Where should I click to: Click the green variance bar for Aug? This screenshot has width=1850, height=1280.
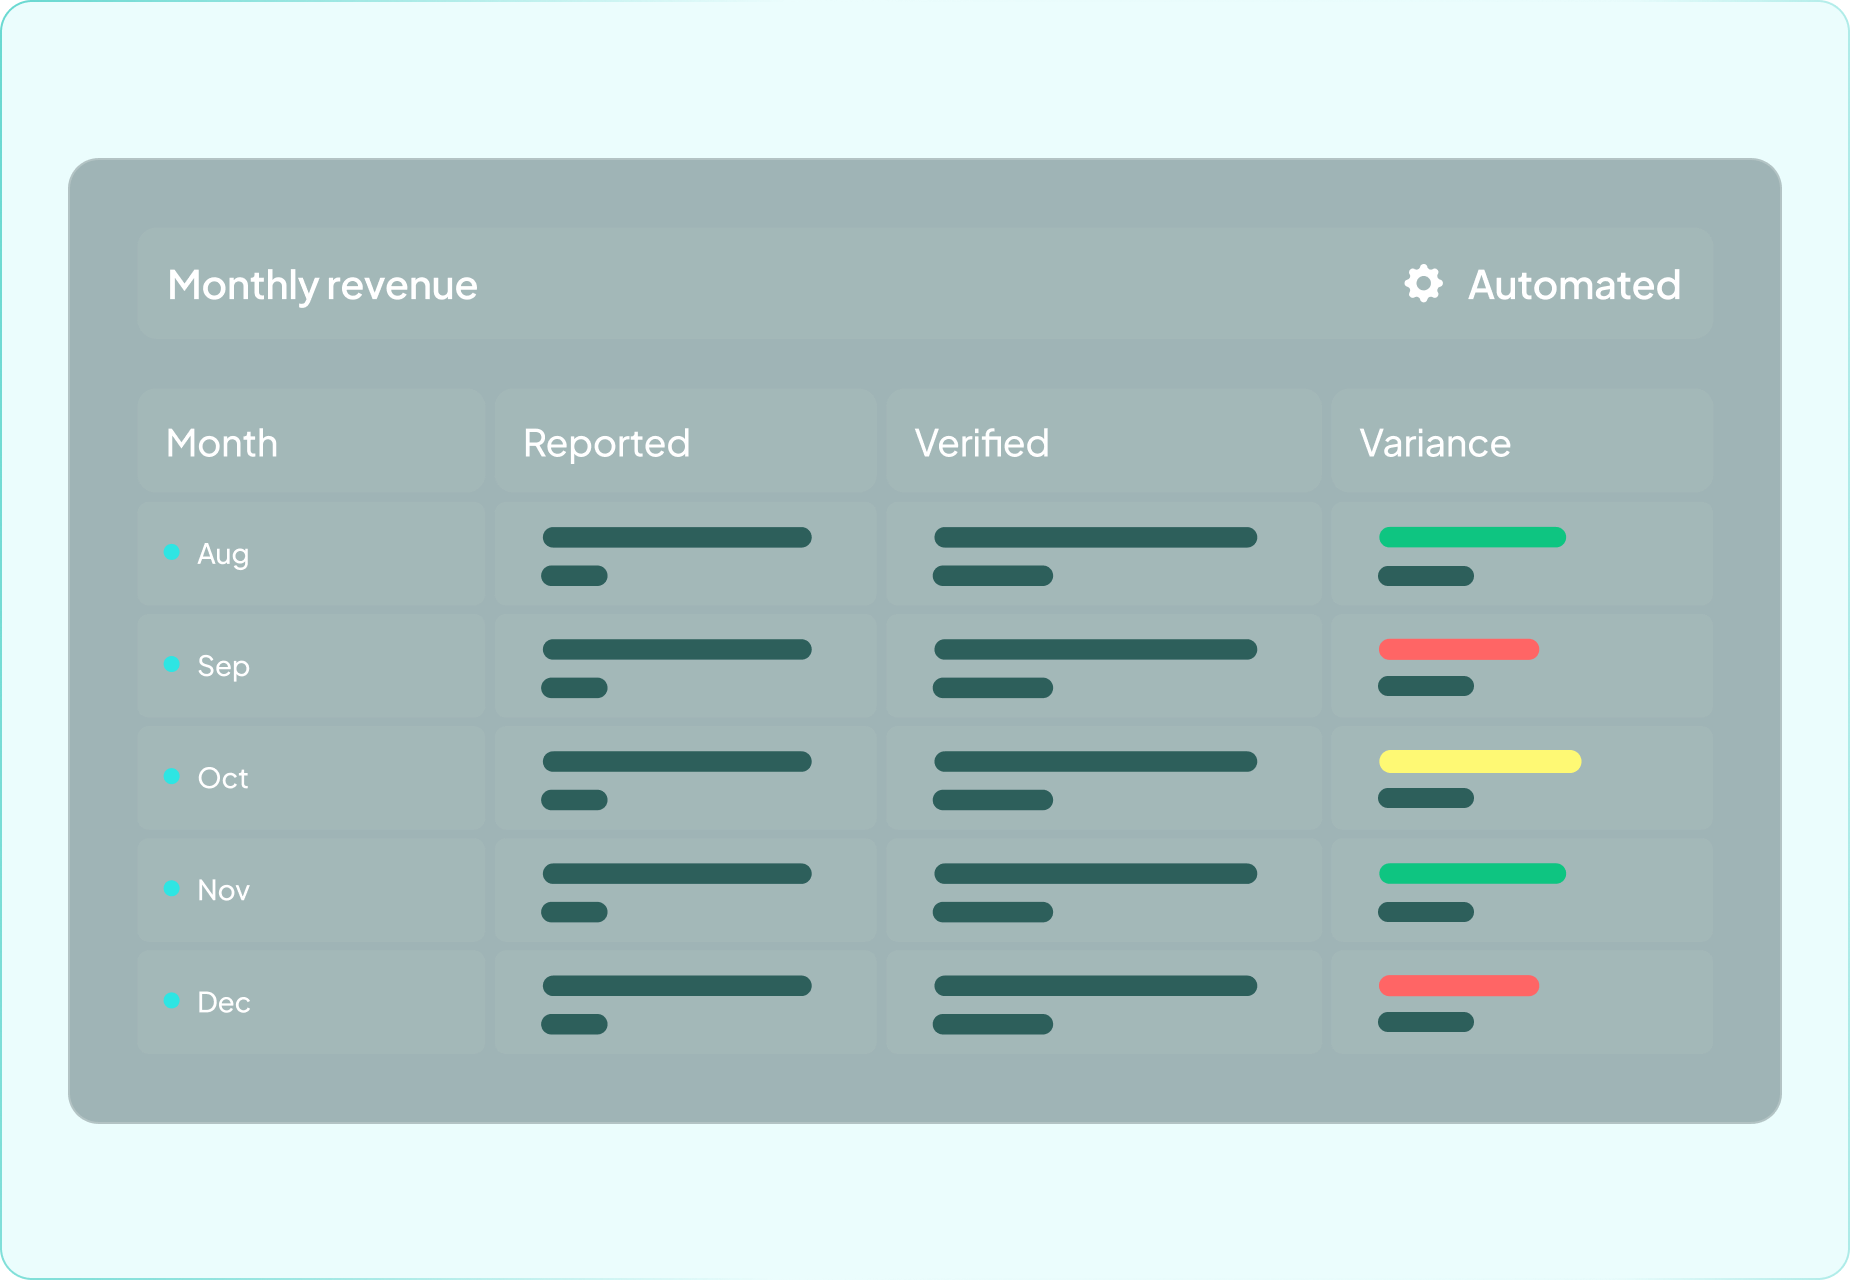(1472, 537)
